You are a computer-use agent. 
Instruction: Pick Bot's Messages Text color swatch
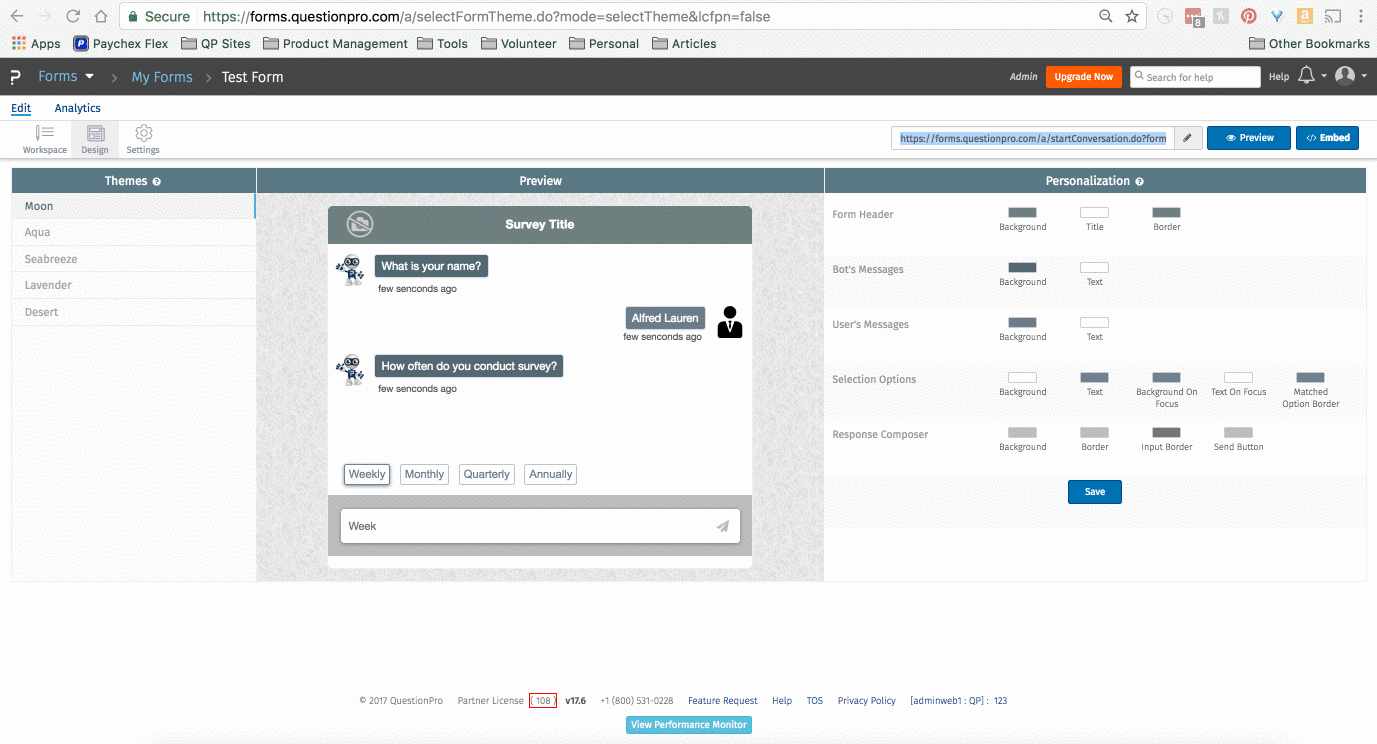(x=1094, y=268)
